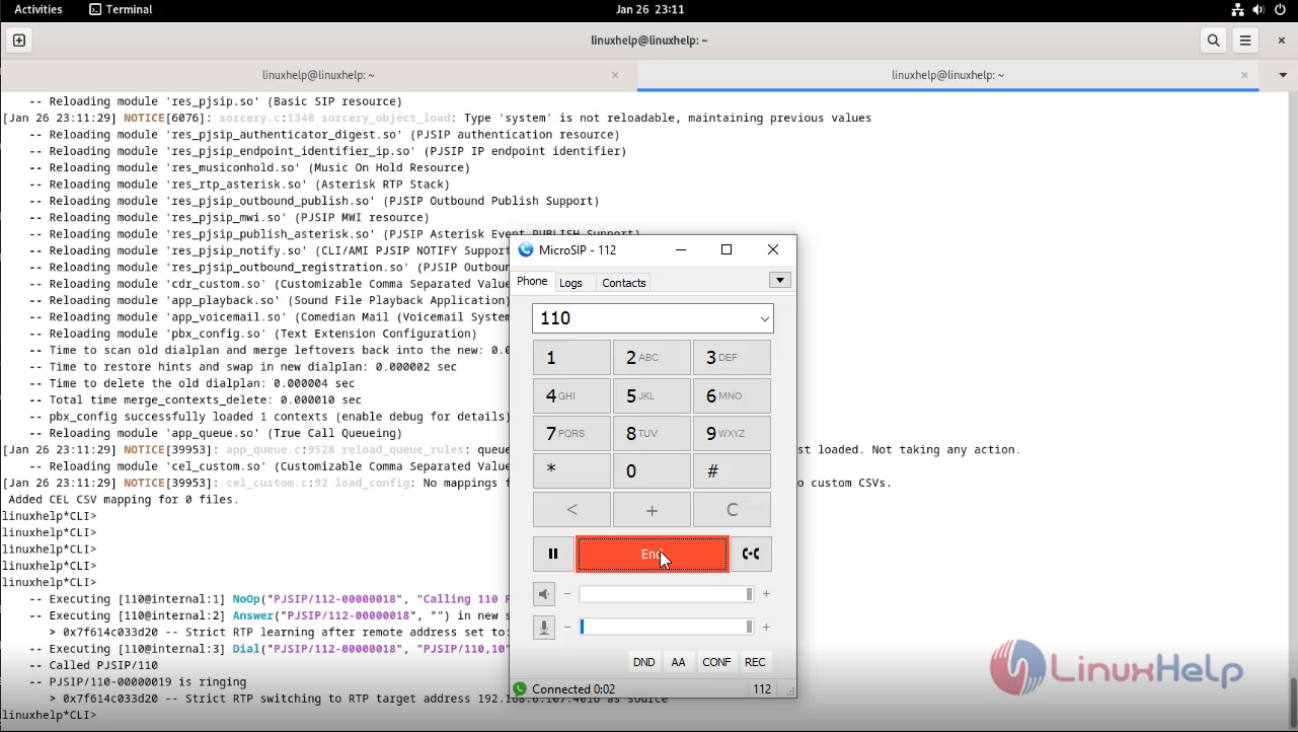Click the End call button in MicroSIP
The height and width of the screenshot is (732, 1298).
[652, 554]
